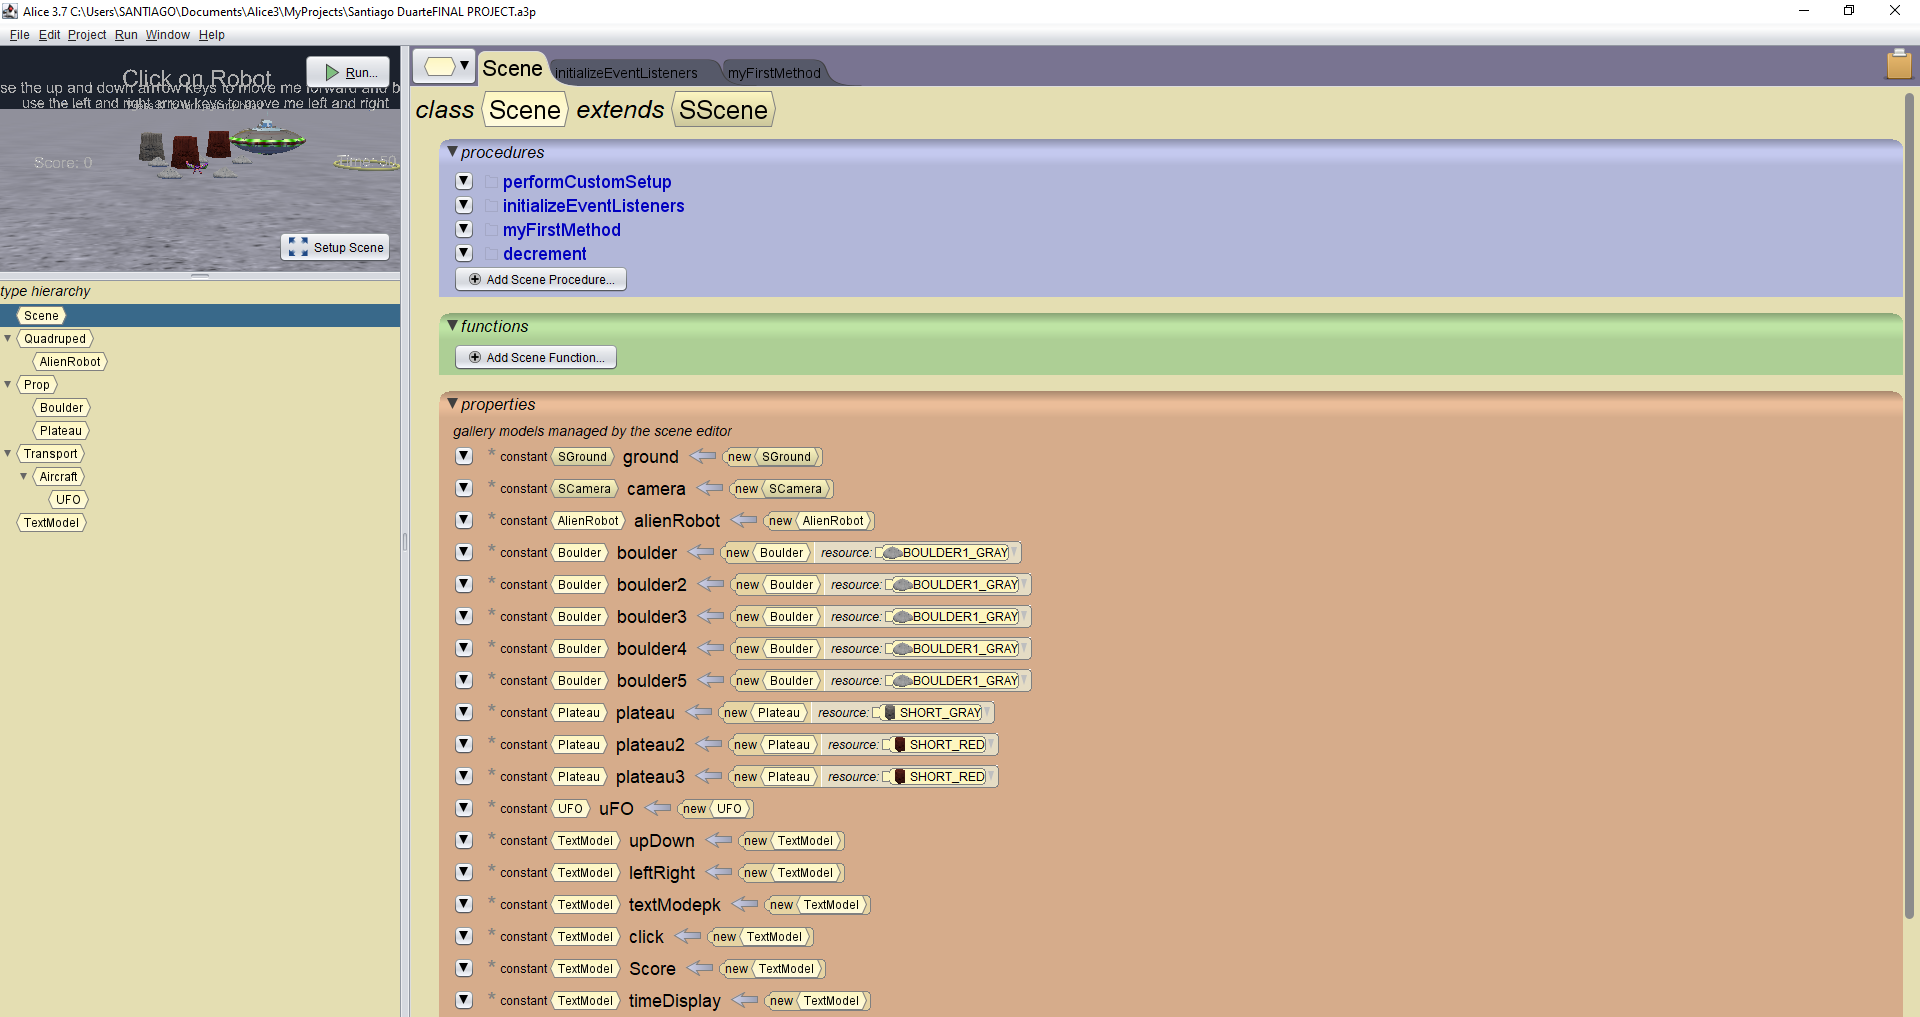Screen dimensions: 1920x1017
Task: Click the plus icon on Add Scene Function
Action: [x=475, y=357]
